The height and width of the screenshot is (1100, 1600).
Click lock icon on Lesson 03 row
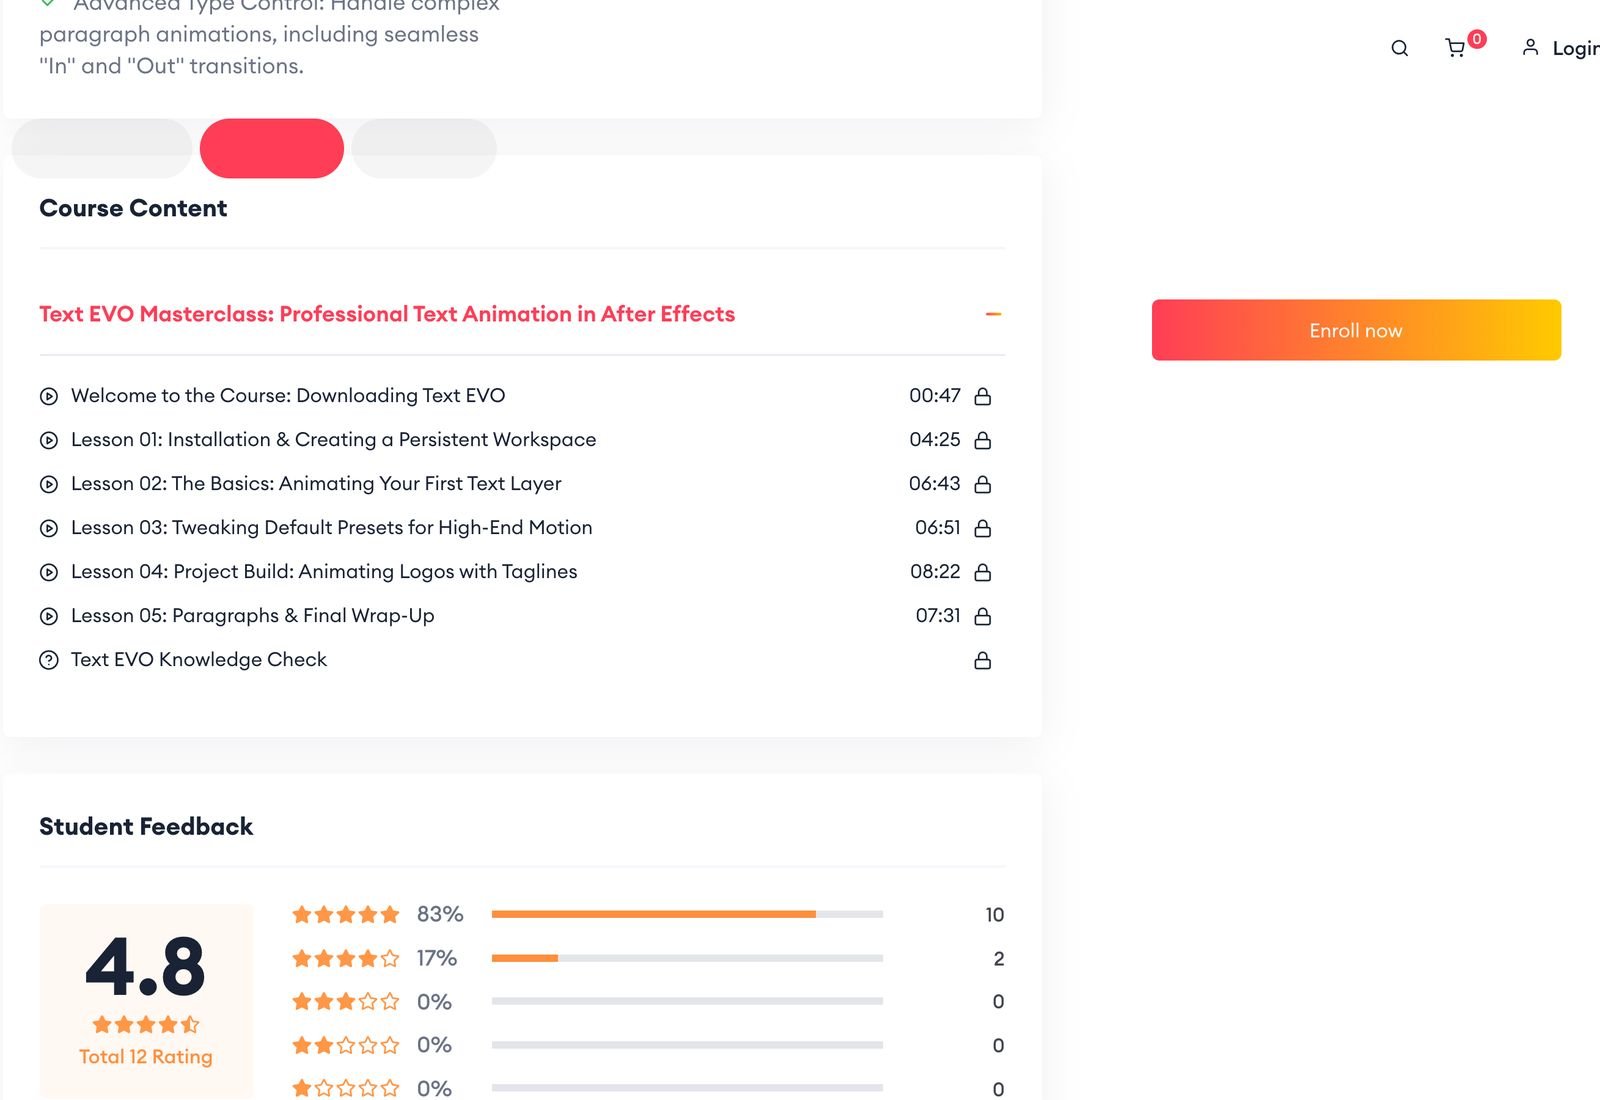pos(983,528)
